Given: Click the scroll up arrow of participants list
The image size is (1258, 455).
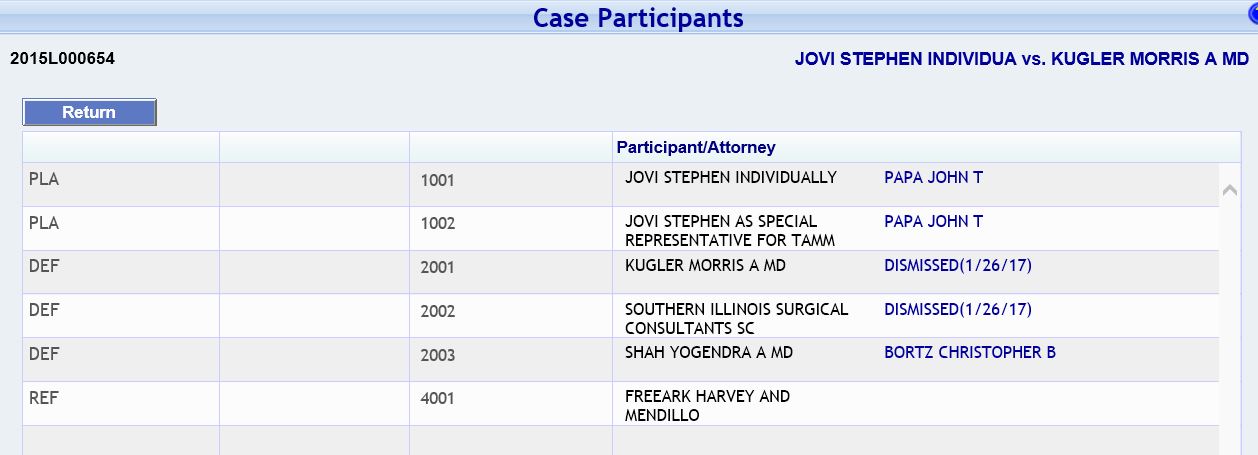Looking at the screenshot, I should (x=1231, y=190).
